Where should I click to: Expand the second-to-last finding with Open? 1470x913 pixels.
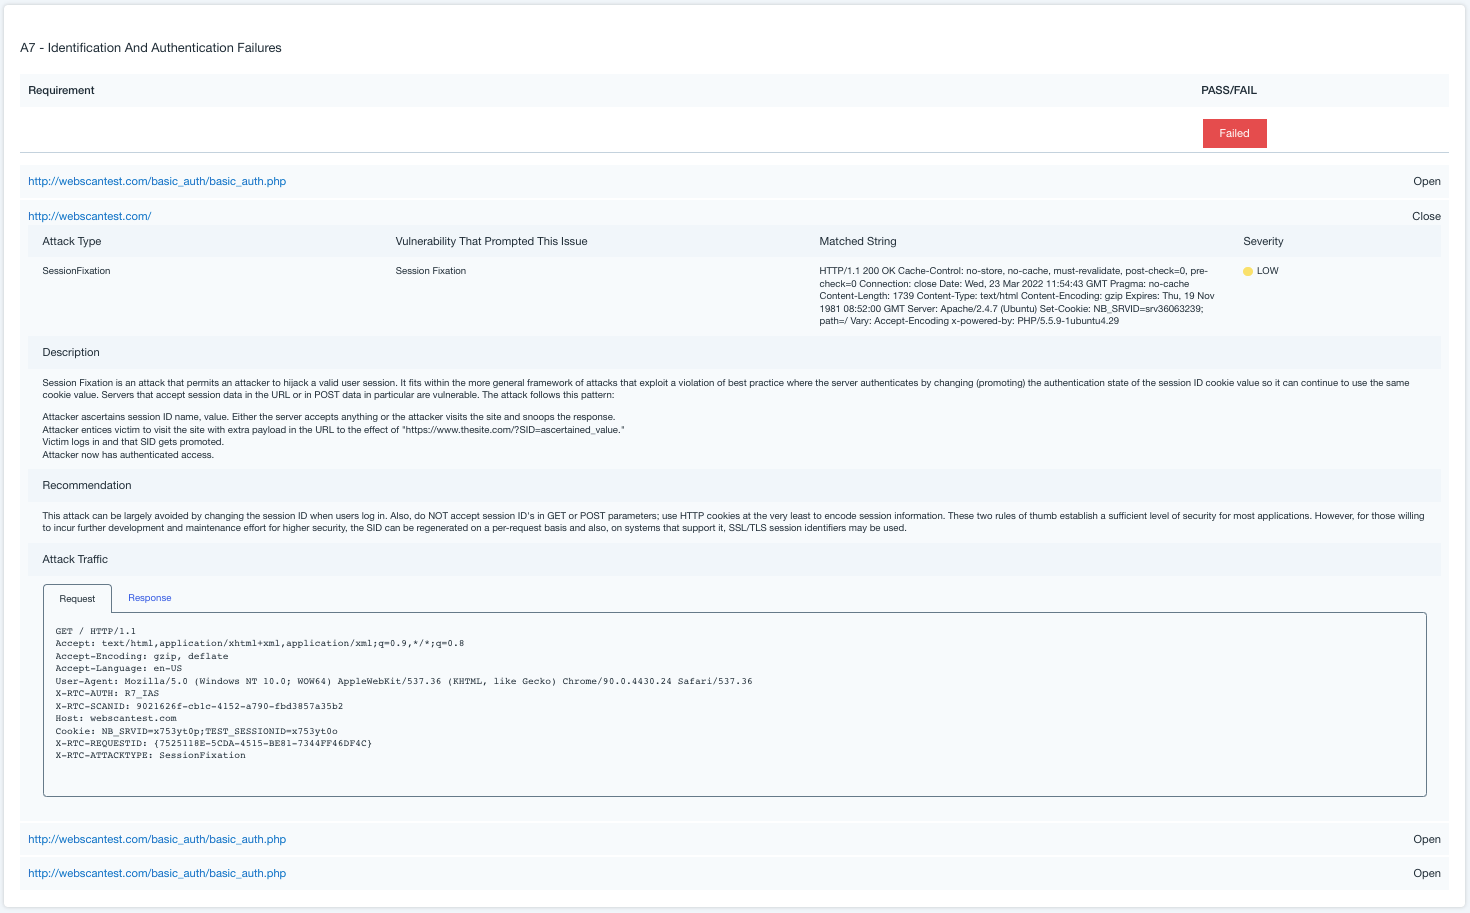click(1426, 839)
